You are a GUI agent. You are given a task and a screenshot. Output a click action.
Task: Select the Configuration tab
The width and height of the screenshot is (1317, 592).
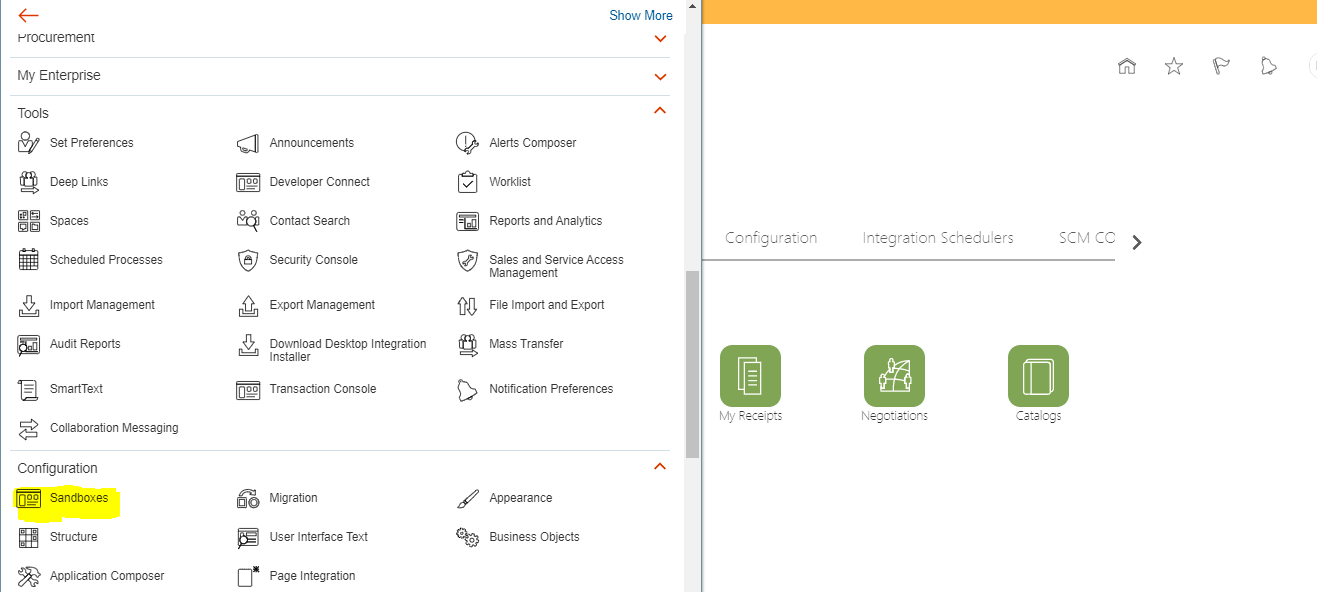(x=770, y=237)
